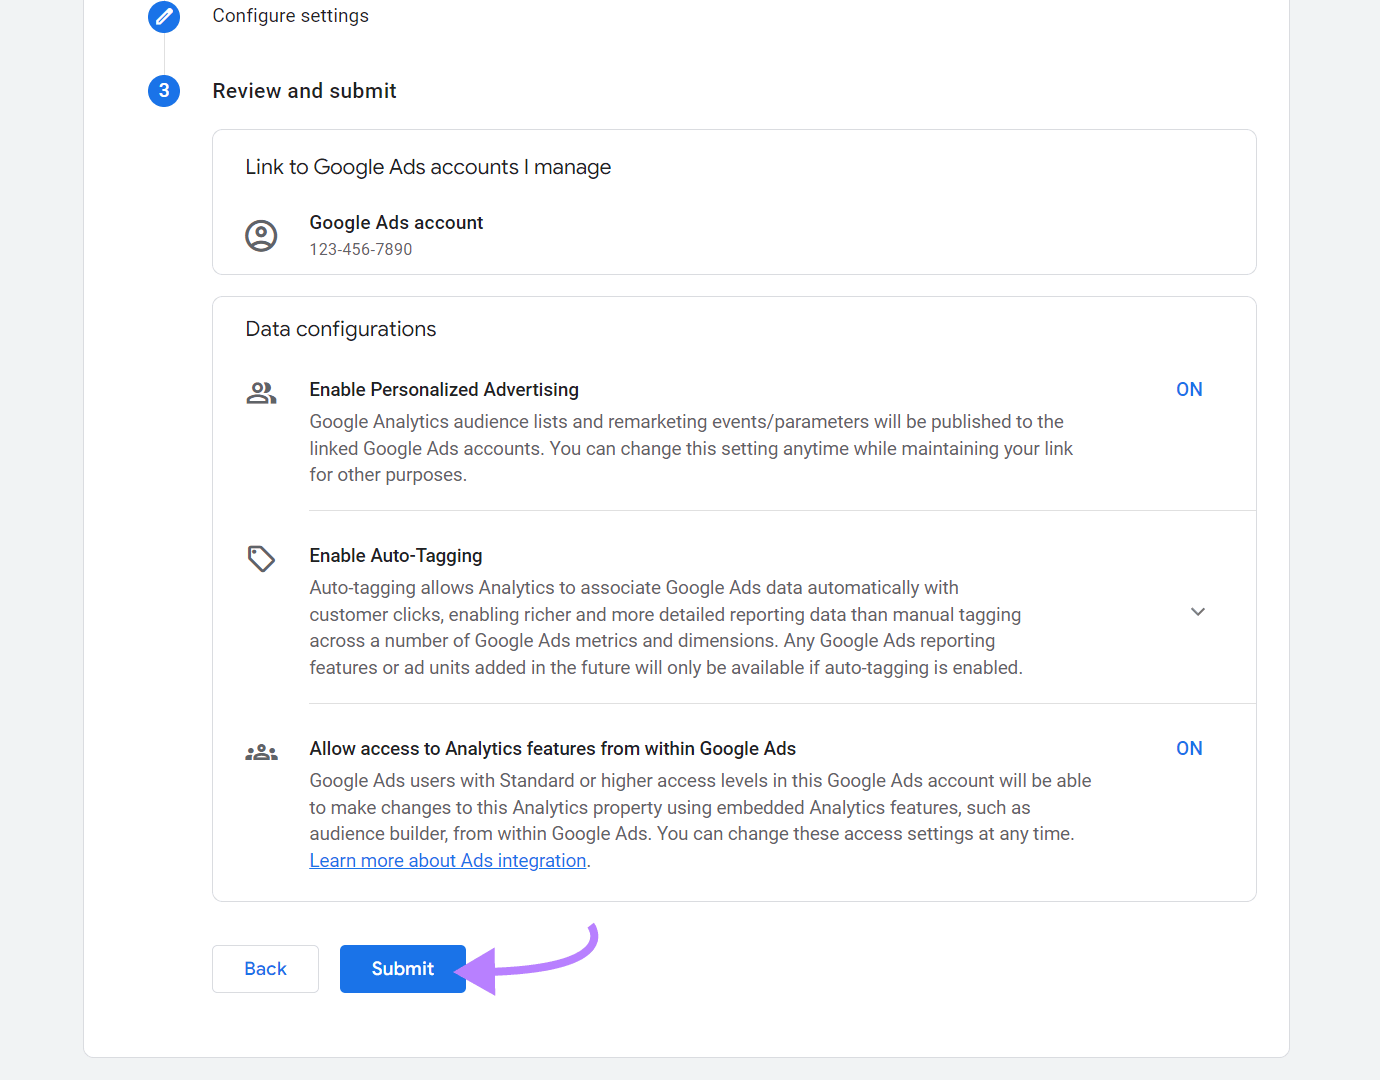The height and width of the screenshot is (1080, 1380).
Task: Click the Auto-Tagging tag icon
Action: pyautogui.click(x=261, y=558)
